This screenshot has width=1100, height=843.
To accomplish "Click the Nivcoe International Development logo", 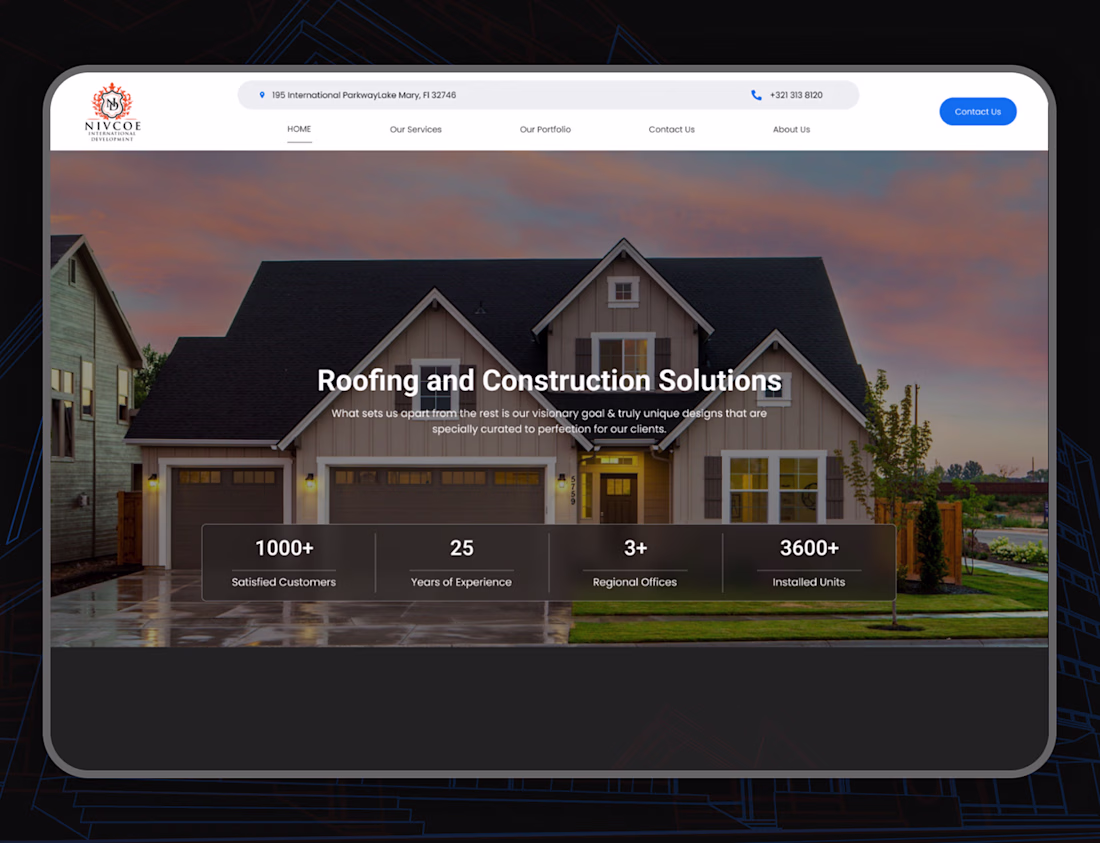I will pos(113,112).
